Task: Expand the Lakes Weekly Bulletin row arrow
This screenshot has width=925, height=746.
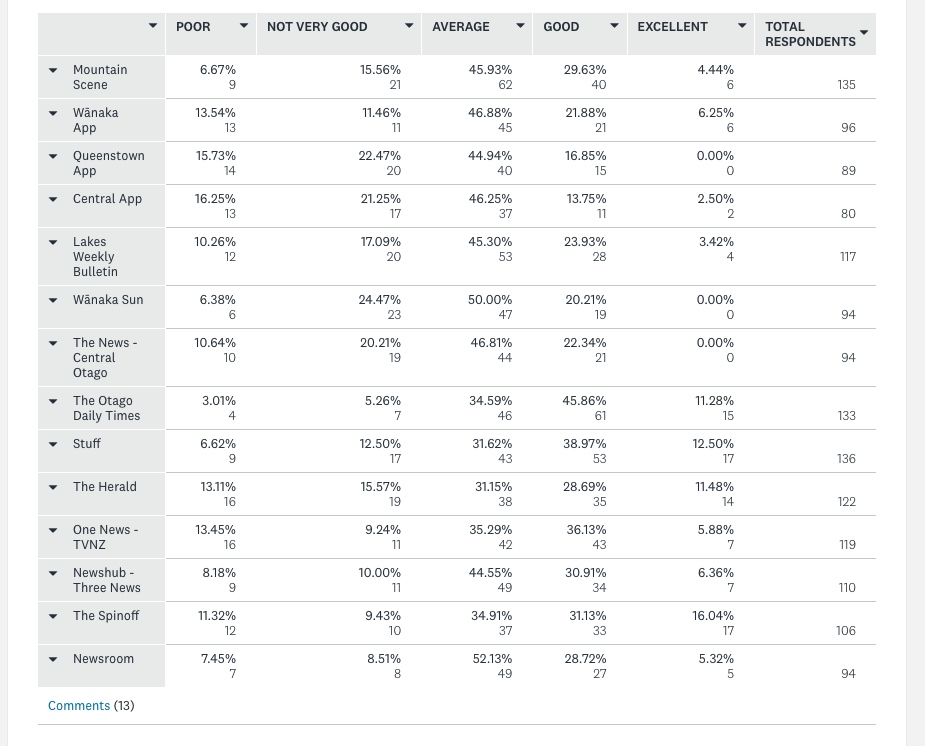Action: pyautogui.click(x=53, y=242)
